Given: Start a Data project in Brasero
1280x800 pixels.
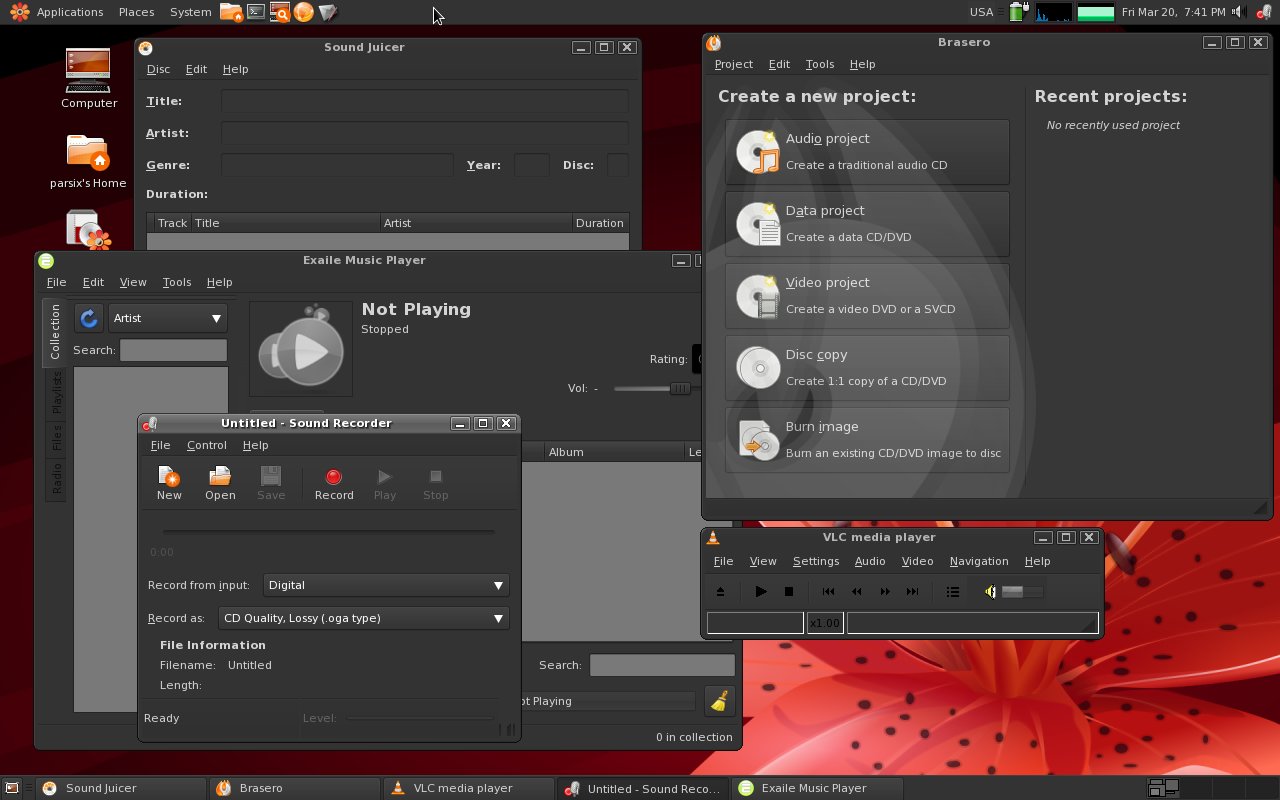Looking at the screenshot, I should (x=867, y=224).
